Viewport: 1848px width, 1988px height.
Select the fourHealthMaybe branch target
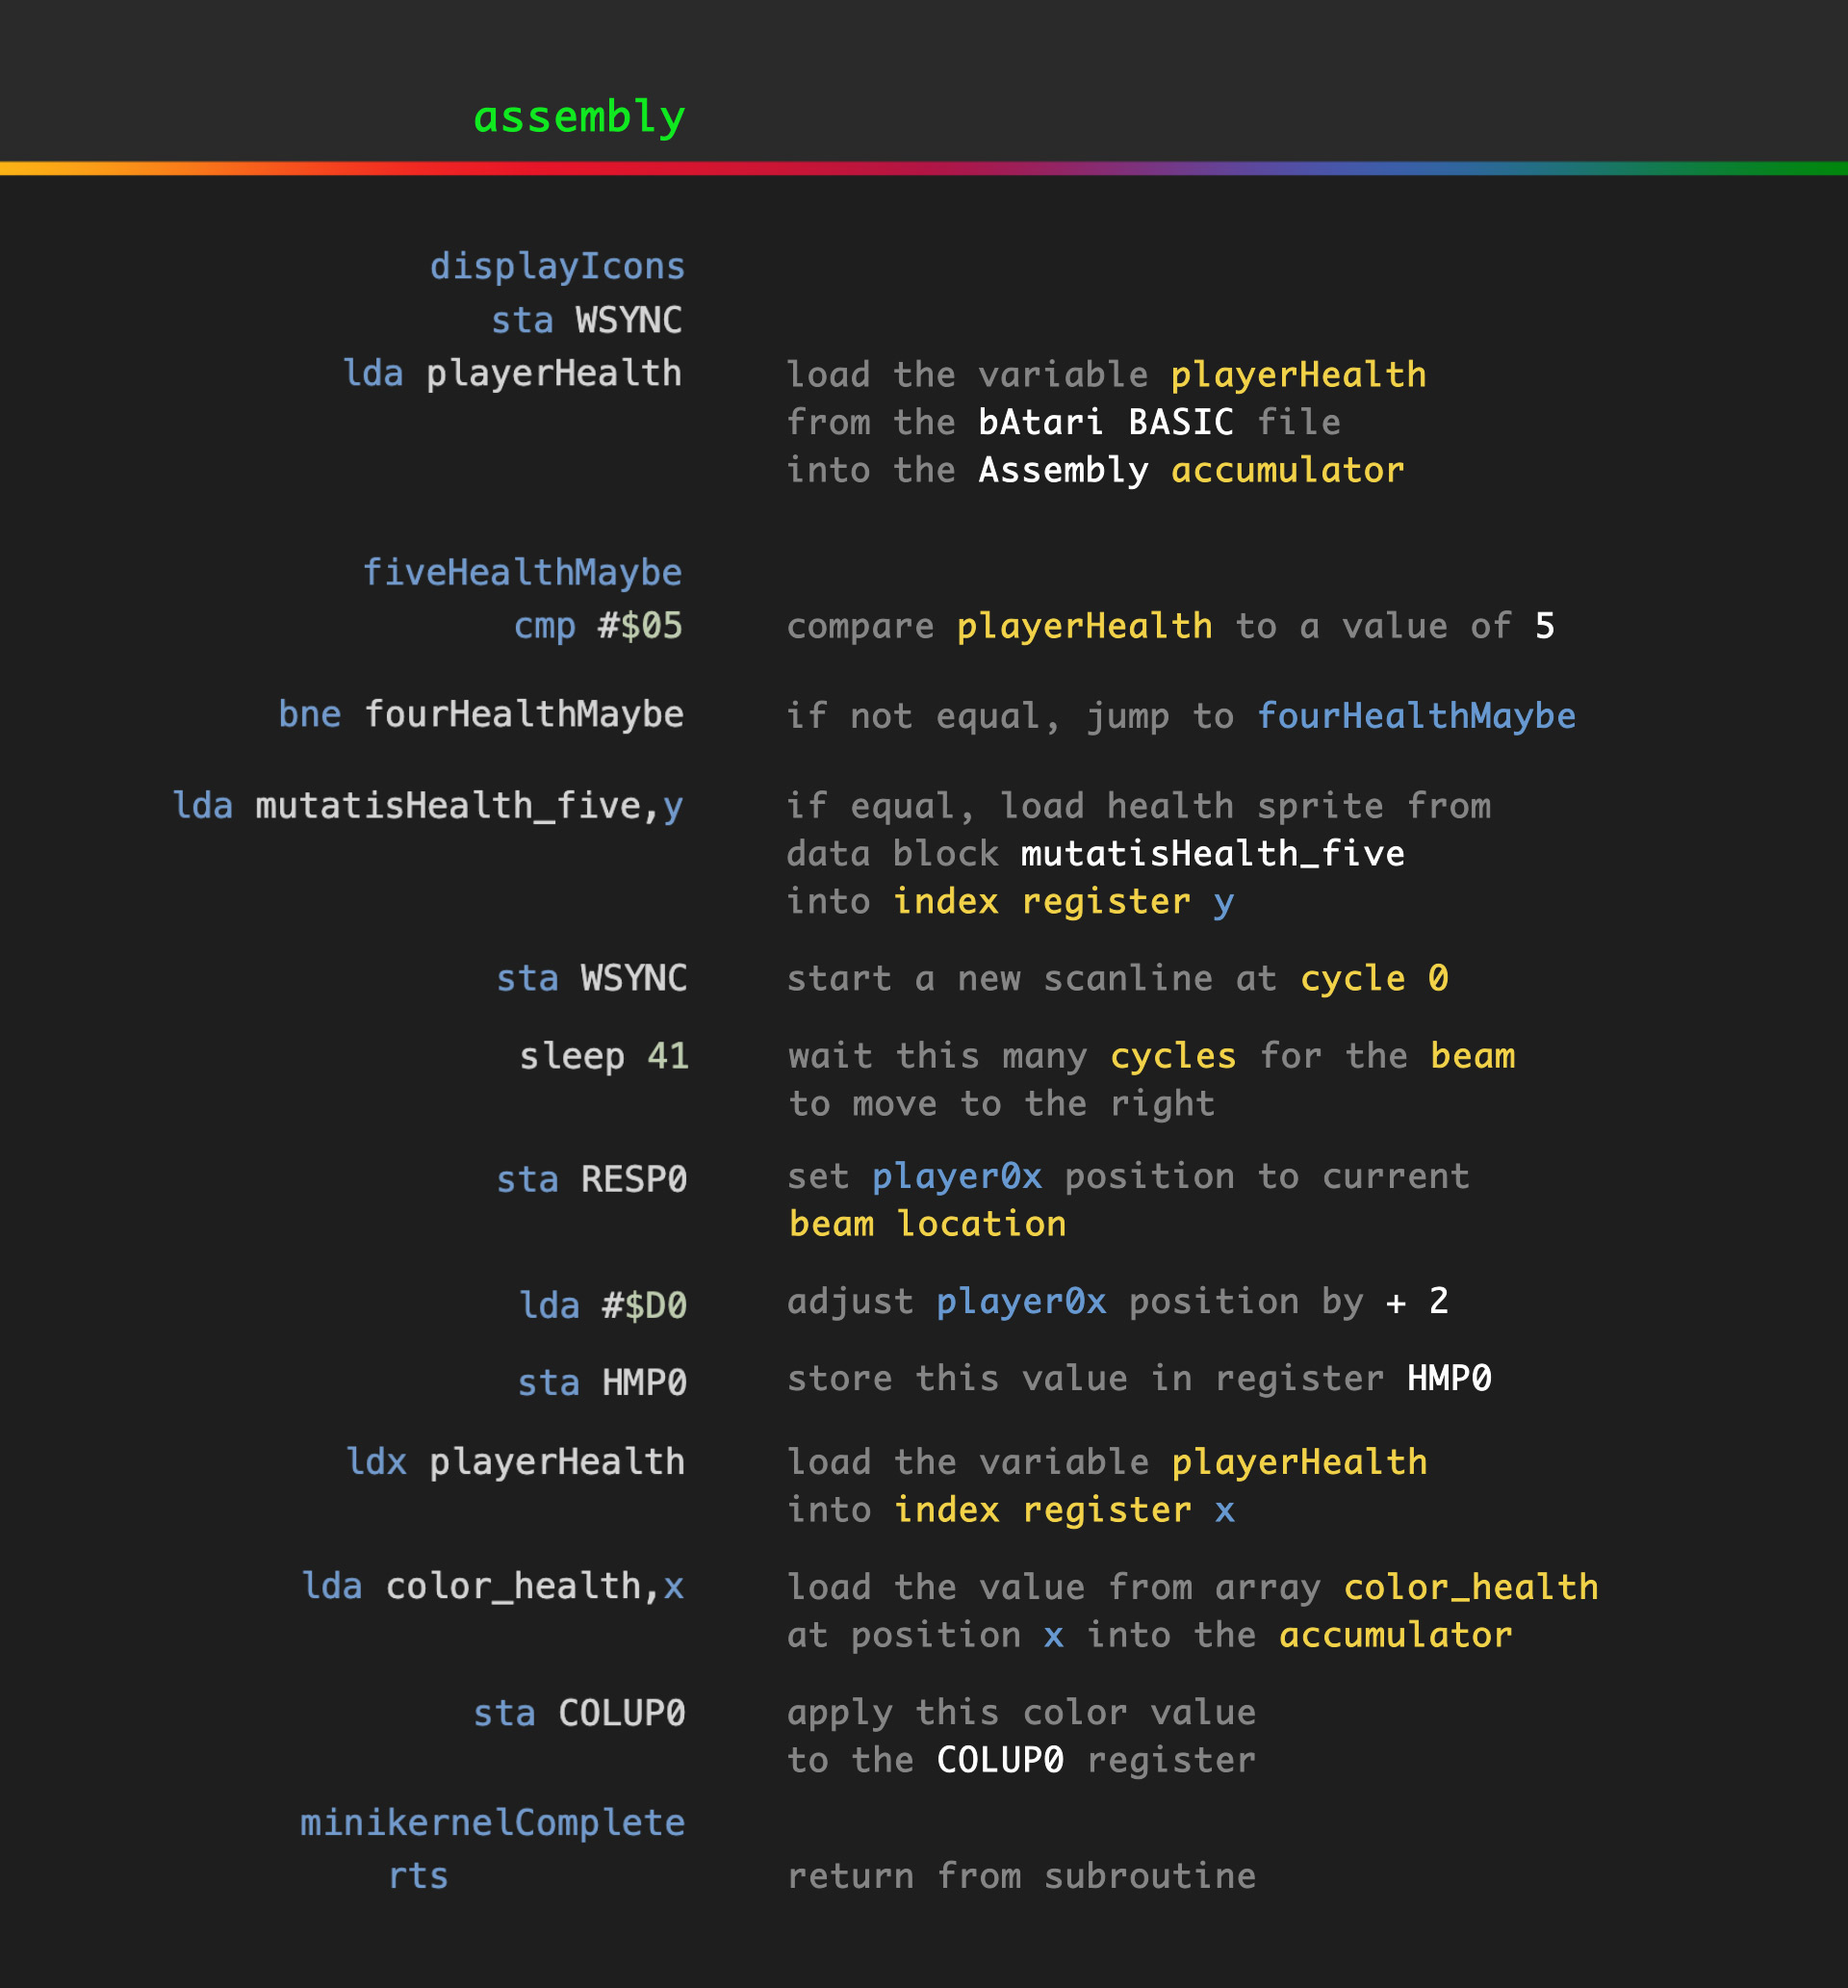pyautogui.click(x=524, y=714)
